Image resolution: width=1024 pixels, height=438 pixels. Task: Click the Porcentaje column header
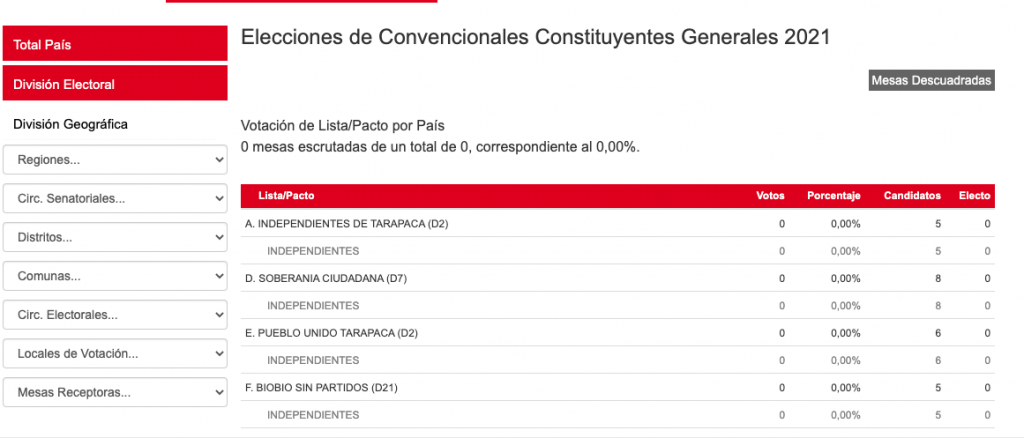[x=834, y=196]
